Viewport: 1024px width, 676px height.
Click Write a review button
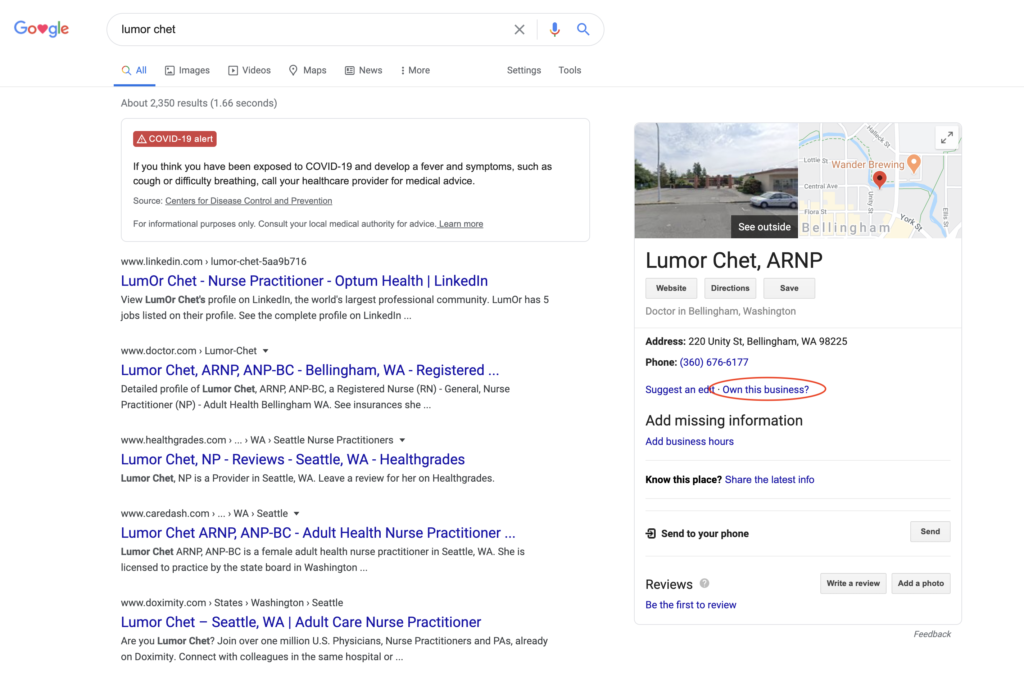(x=853, y=584)
